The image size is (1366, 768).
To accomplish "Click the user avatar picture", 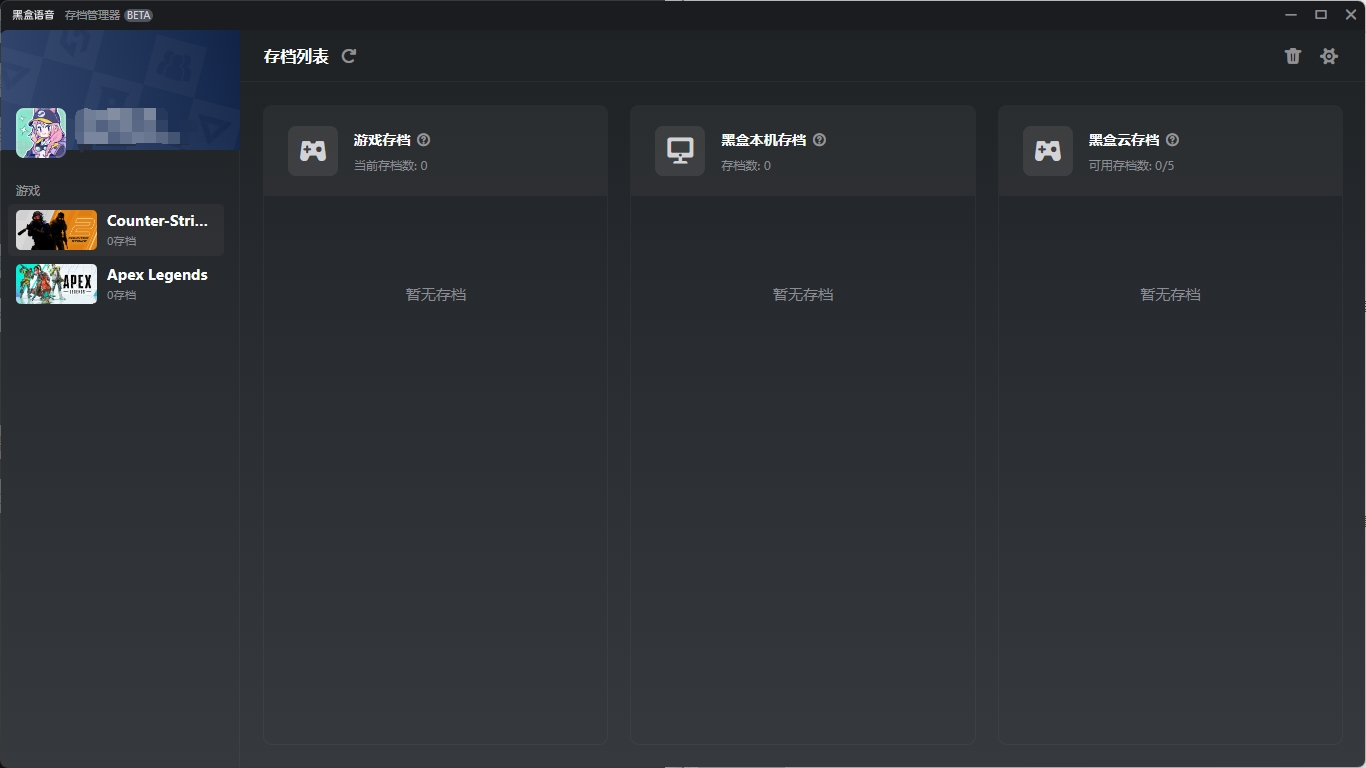I will 41,133.
